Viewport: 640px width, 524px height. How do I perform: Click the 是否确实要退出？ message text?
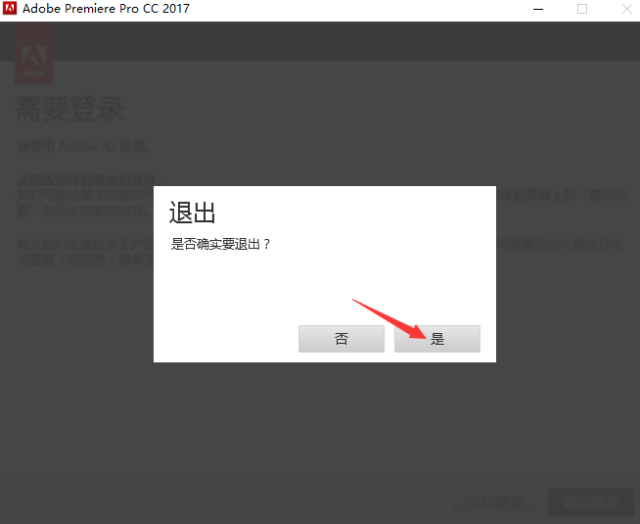[221, 244]
